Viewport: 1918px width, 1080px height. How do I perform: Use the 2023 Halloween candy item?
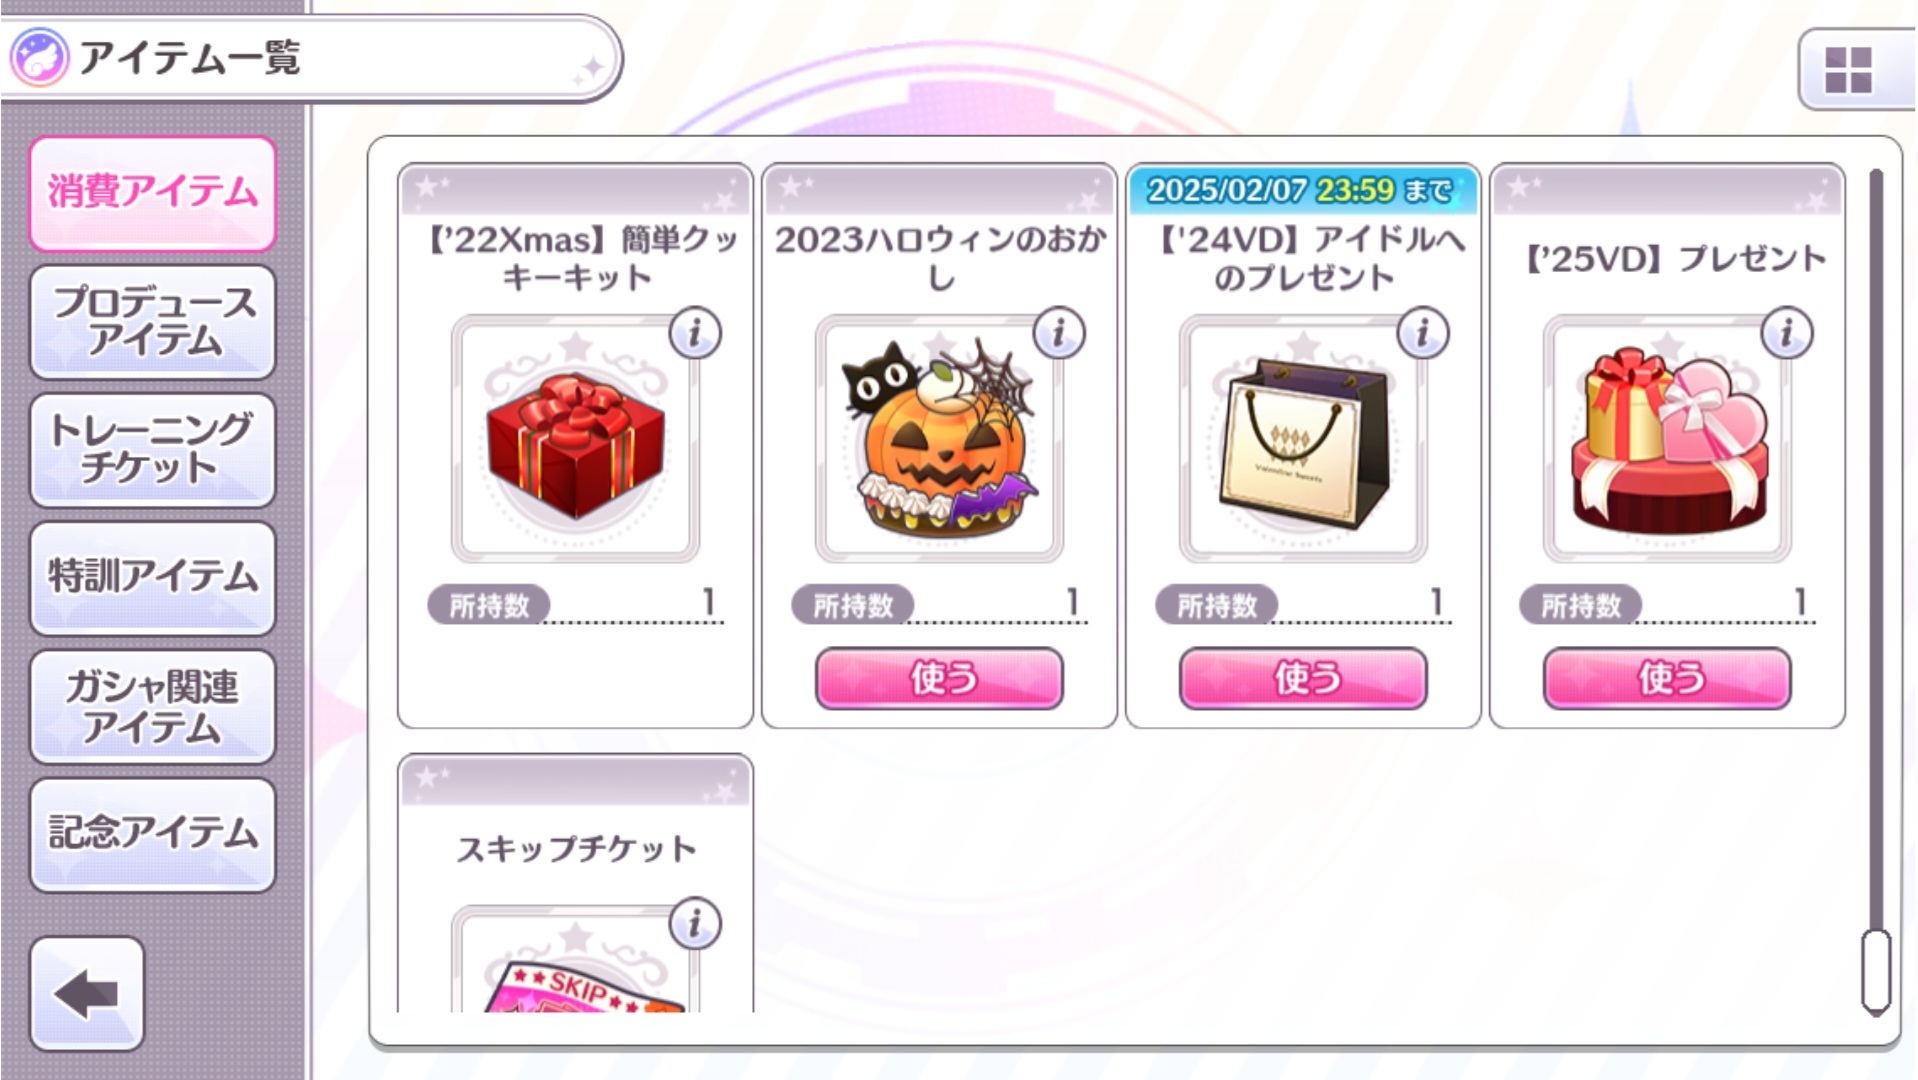(x=939, y=678)
